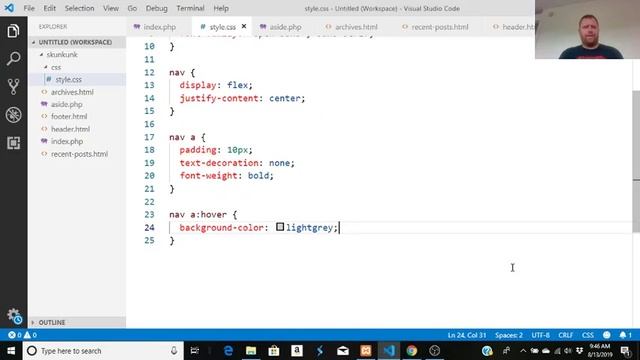Viewport: 640px width, 360px height.
Task: Open the Selection menu
Action: pyautogui.click(x=80, y=8)
